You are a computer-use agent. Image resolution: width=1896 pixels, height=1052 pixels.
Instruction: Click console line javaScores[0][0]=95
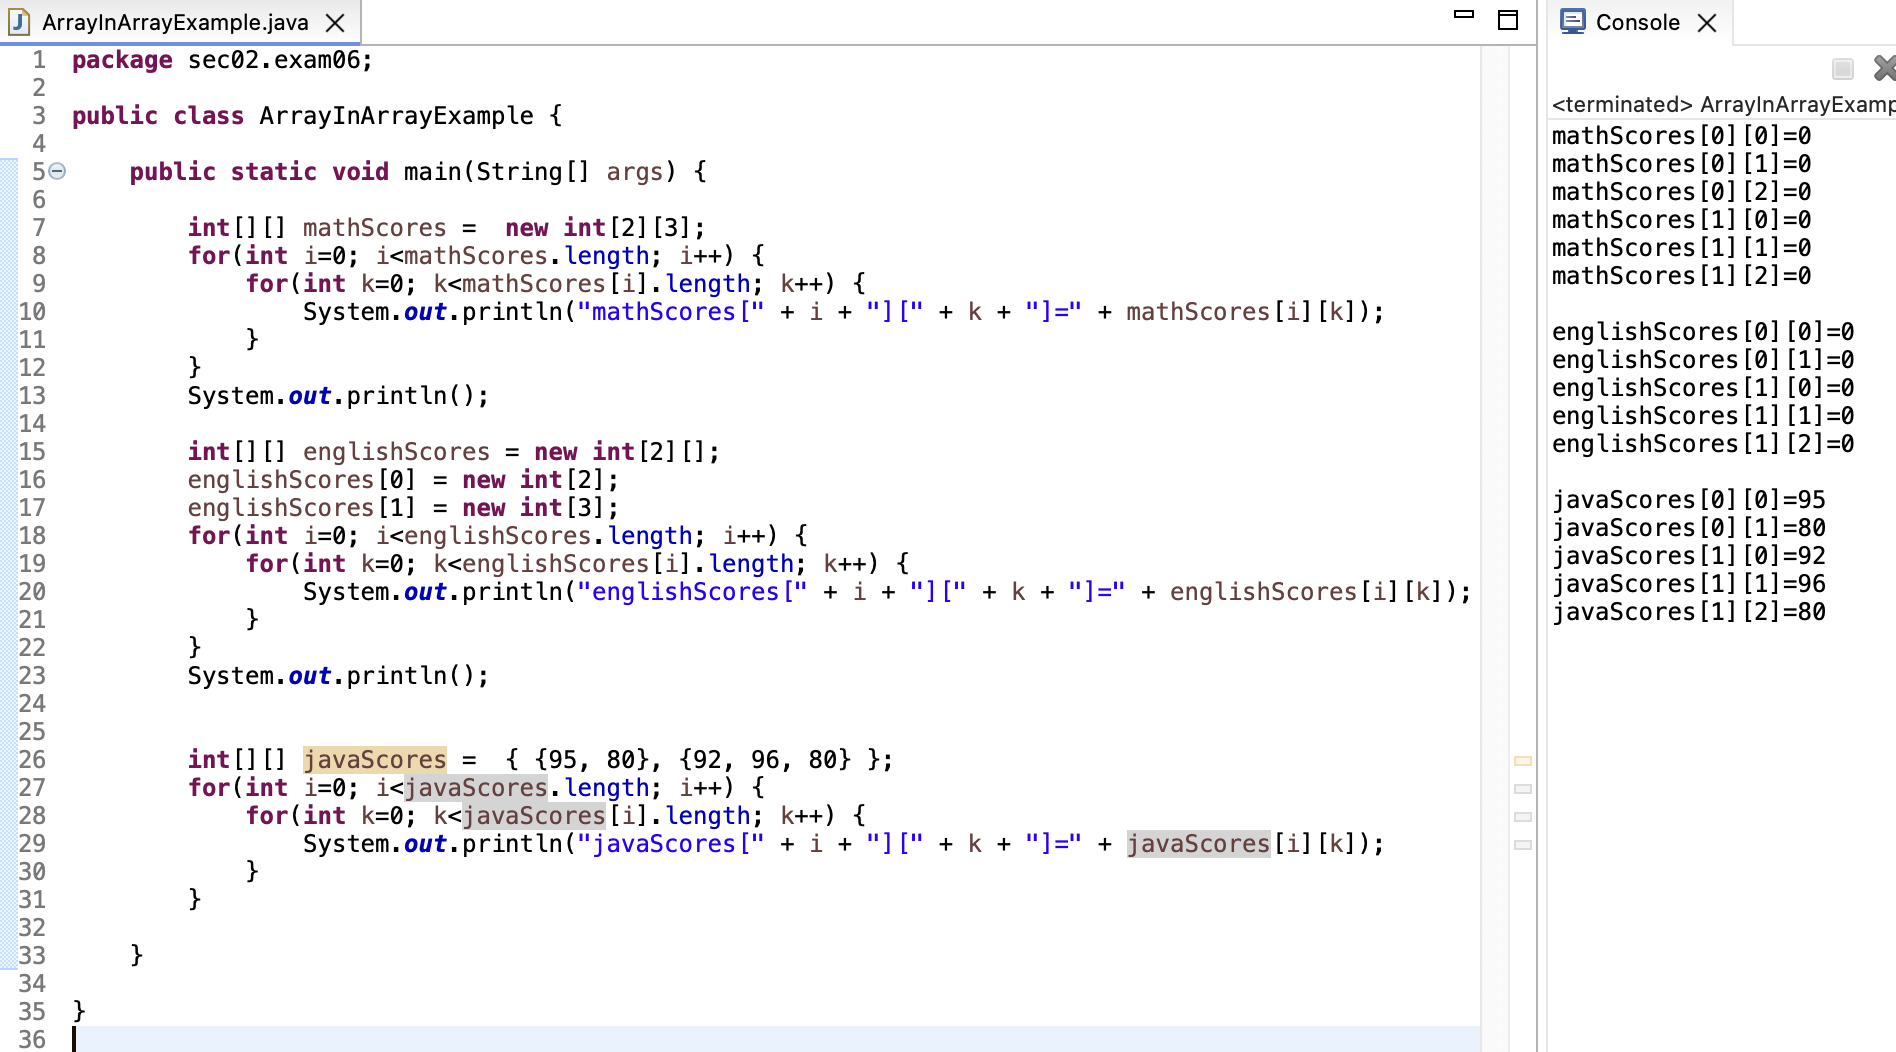[x=1689, y=500]
